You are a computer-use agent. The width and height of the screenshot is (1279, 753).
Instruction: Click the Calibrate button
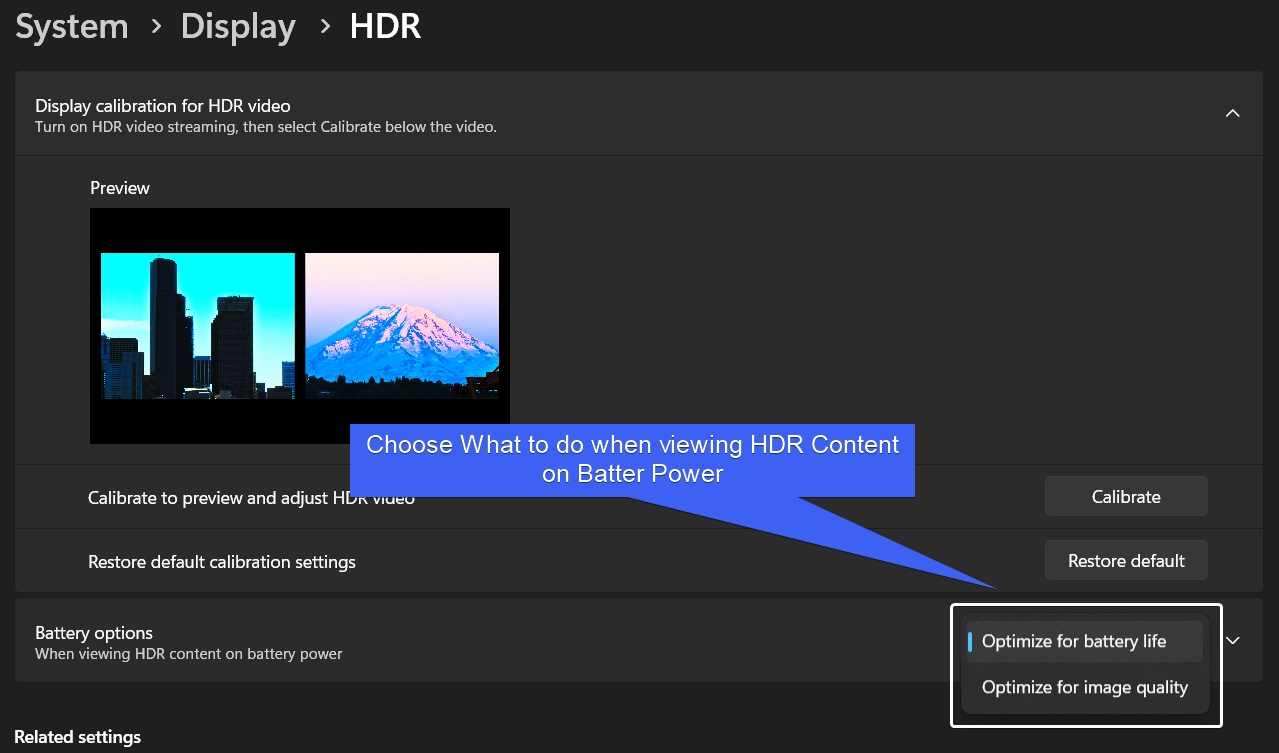1126,496
